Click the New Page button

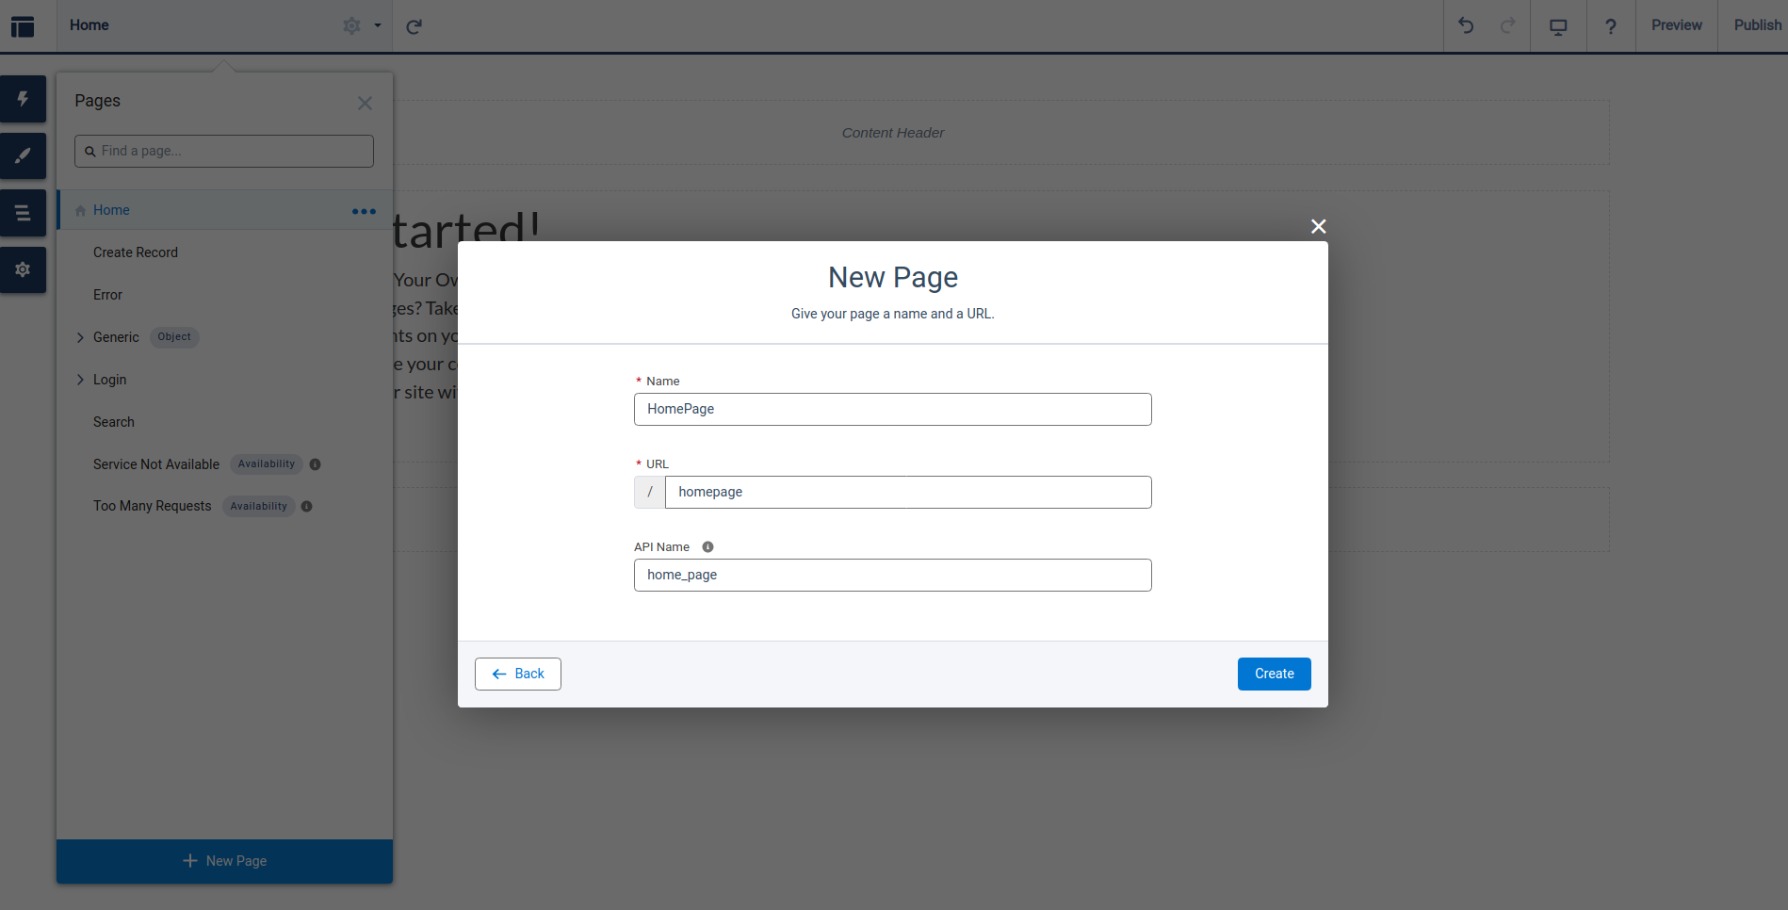(x=224, y=861)
